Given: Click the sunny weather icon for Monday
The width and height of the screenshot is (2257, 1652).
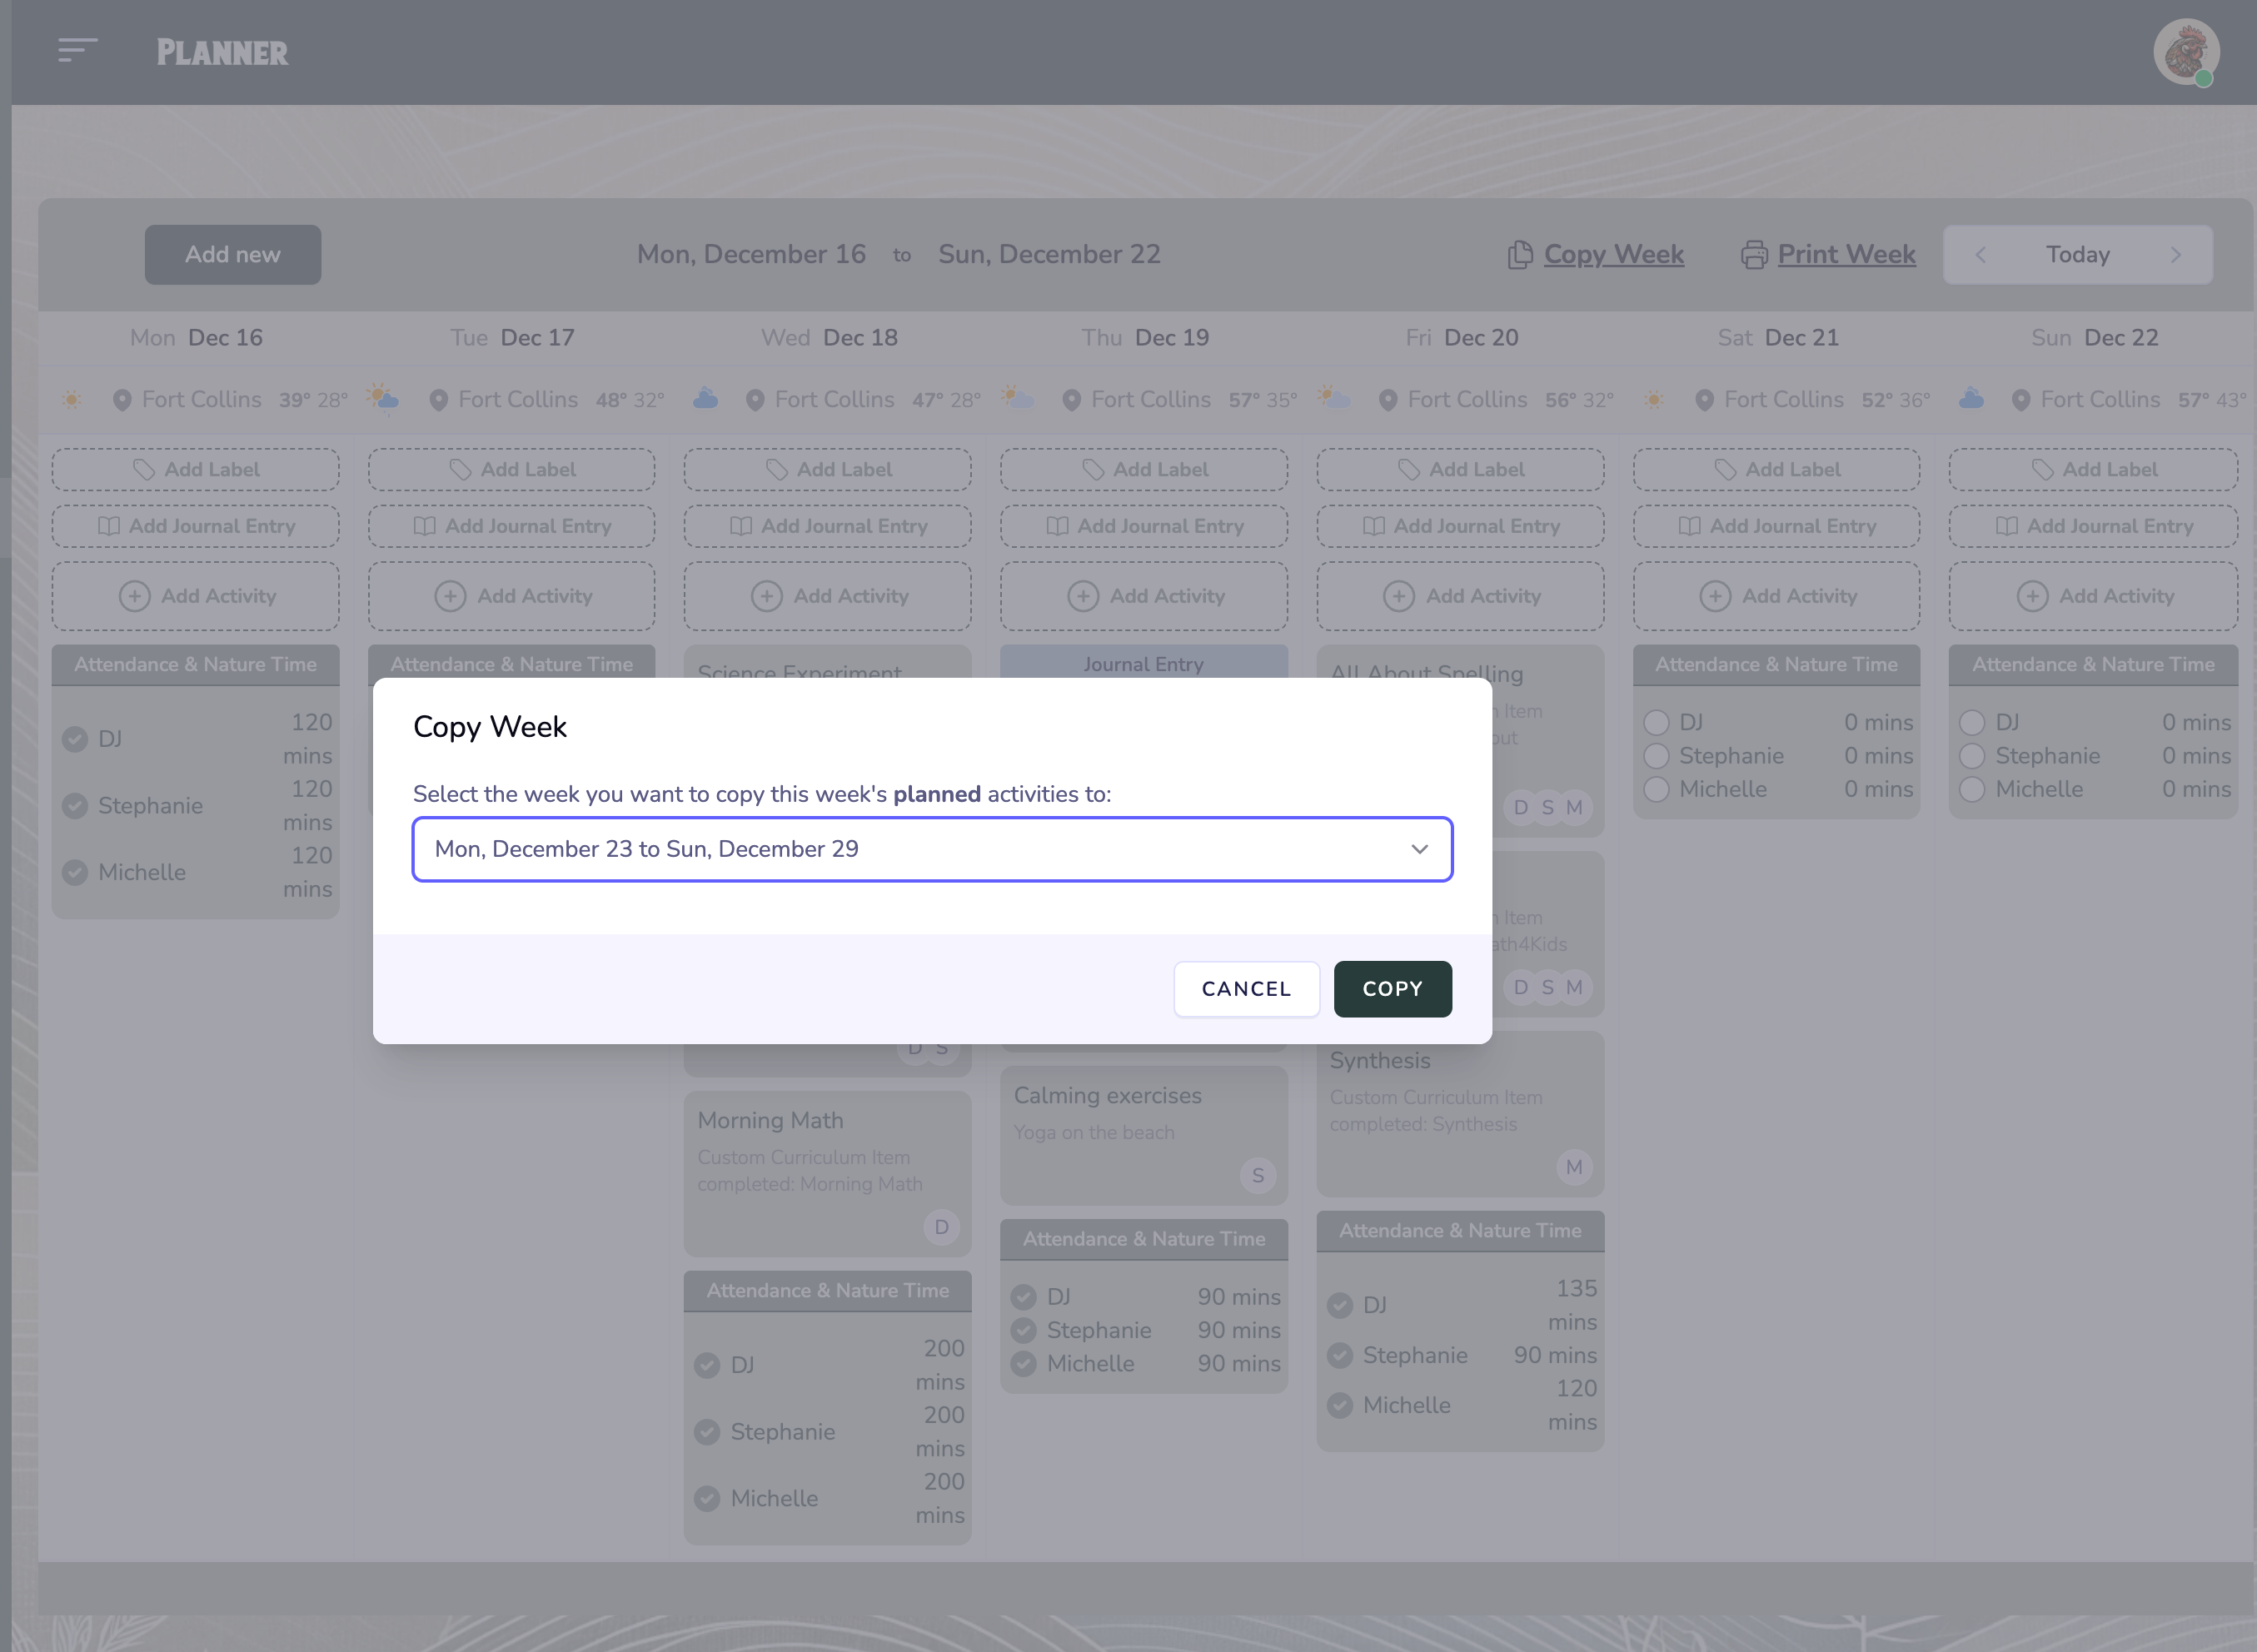Looking at the screenshot, I should (71, 400).
